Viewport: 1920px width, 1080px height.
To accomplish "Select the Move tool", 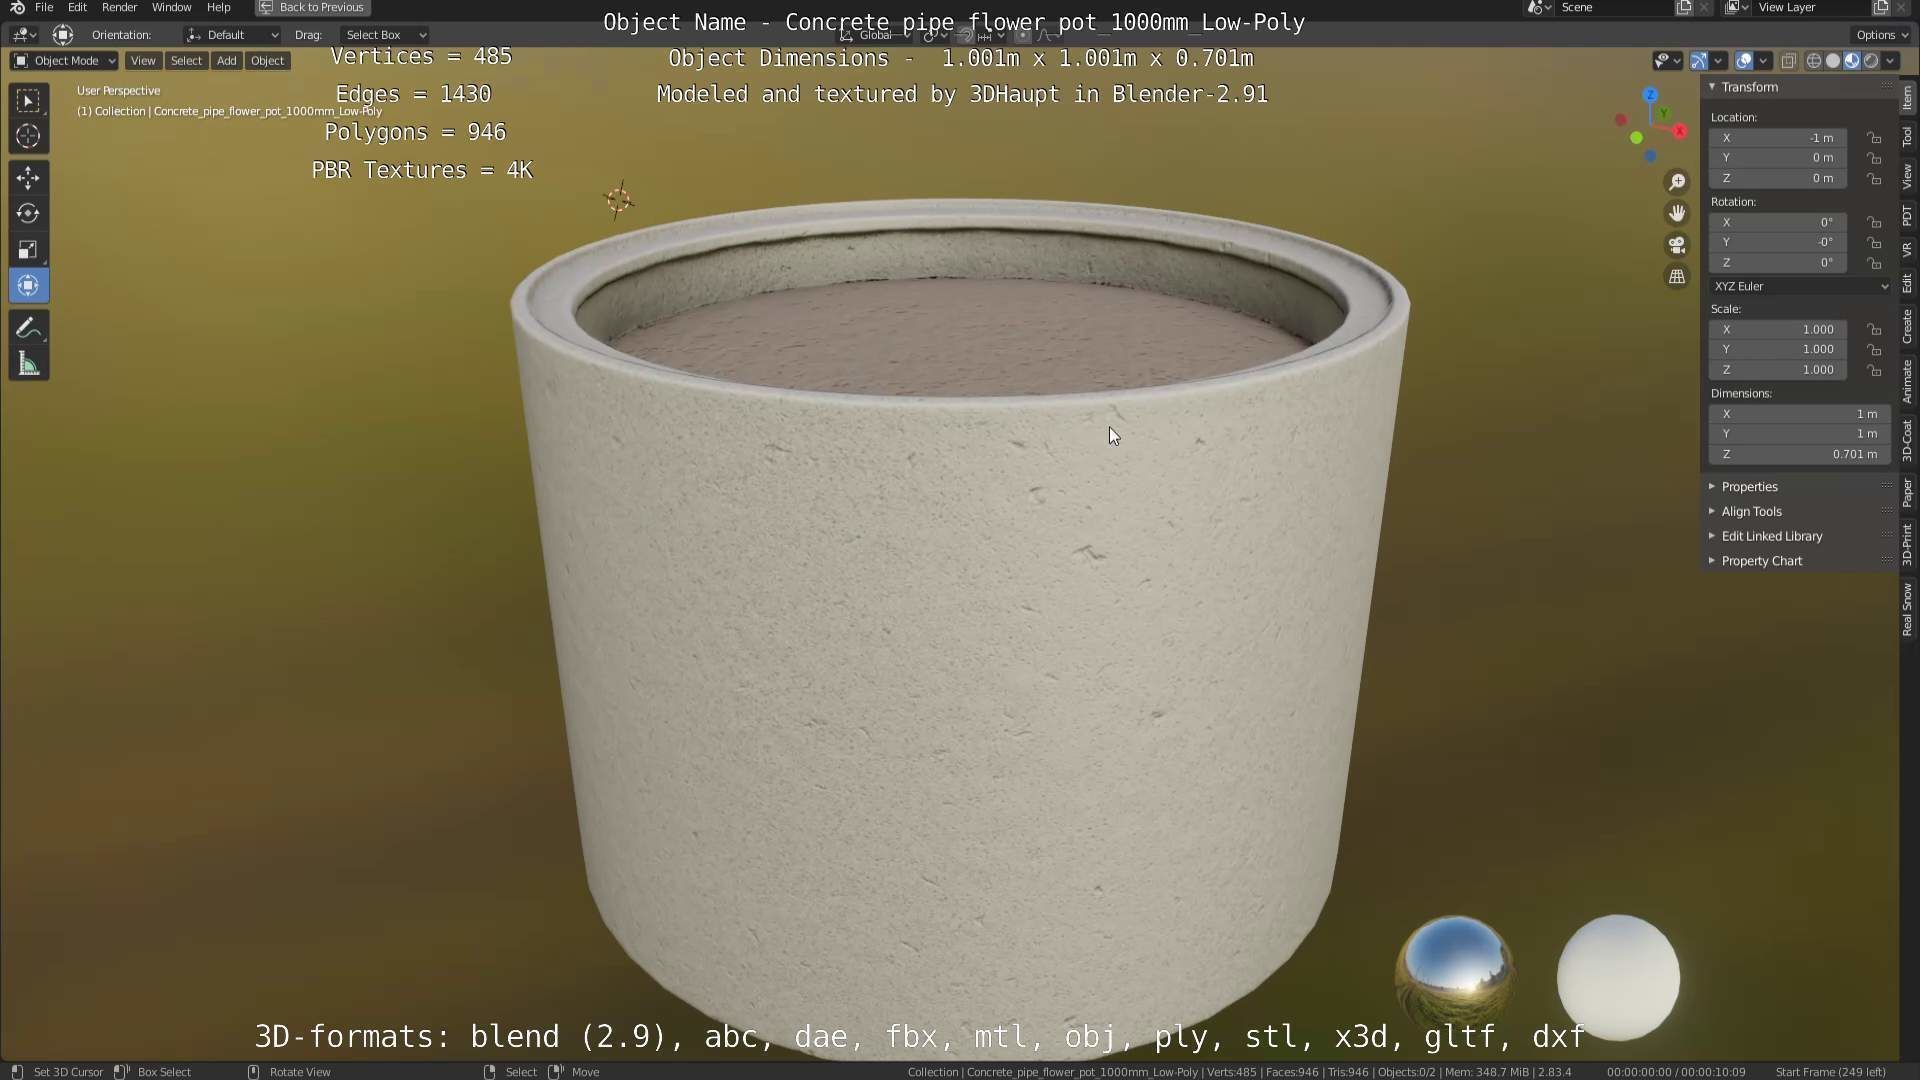I will click(28, 178).
